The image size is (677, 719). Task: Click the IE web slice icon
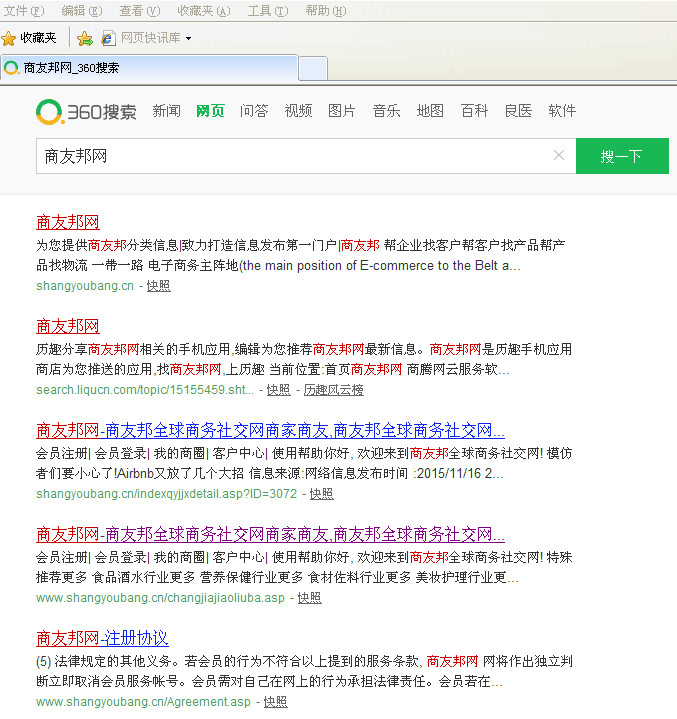point(108,39)
